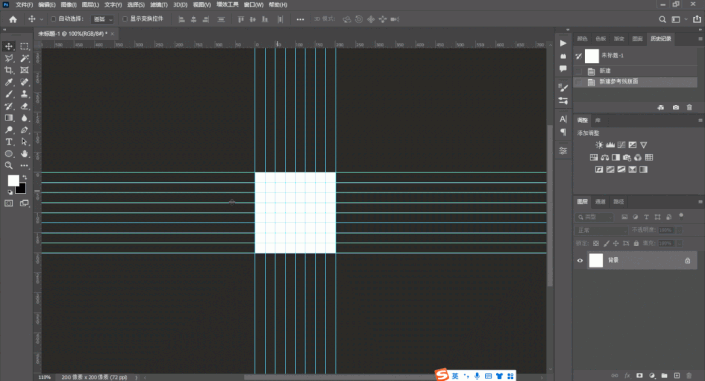Open the Auto-Select layer/group dropdown
705x381 pixels.
pyautogui.click(x=103, y=19)
